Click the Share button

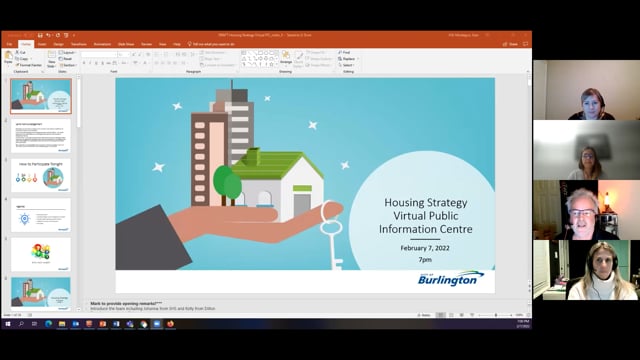511,44
